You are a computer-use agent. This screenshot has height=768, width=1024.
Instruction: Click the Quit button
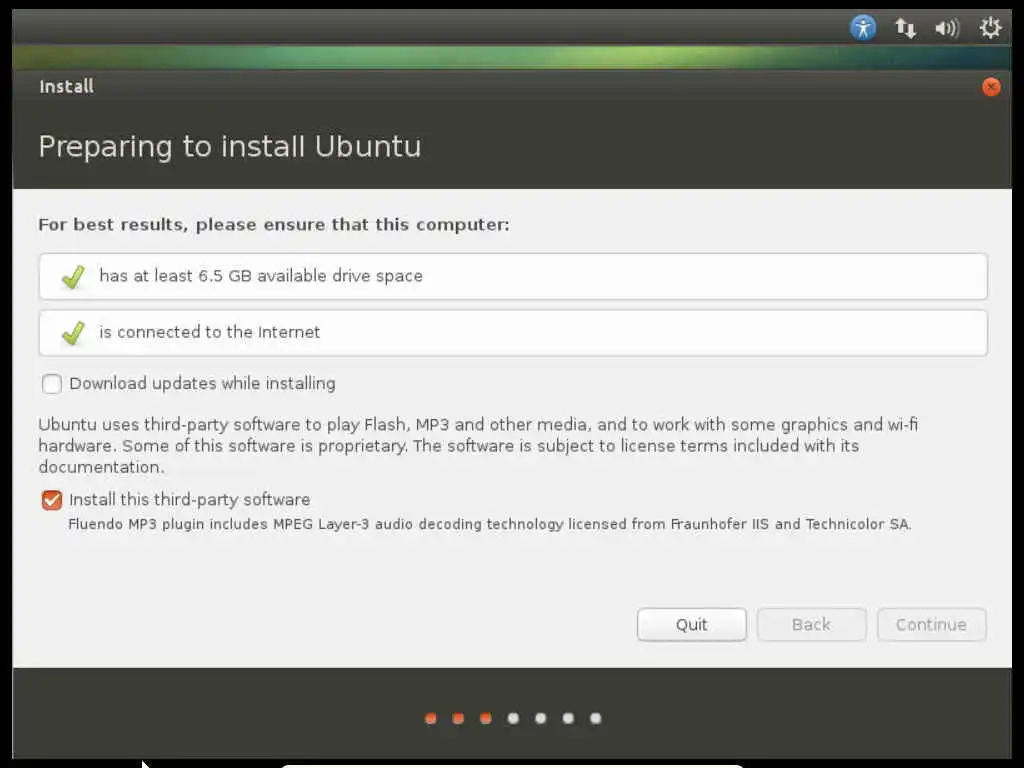pyautogui.click(x=692, y=625)
